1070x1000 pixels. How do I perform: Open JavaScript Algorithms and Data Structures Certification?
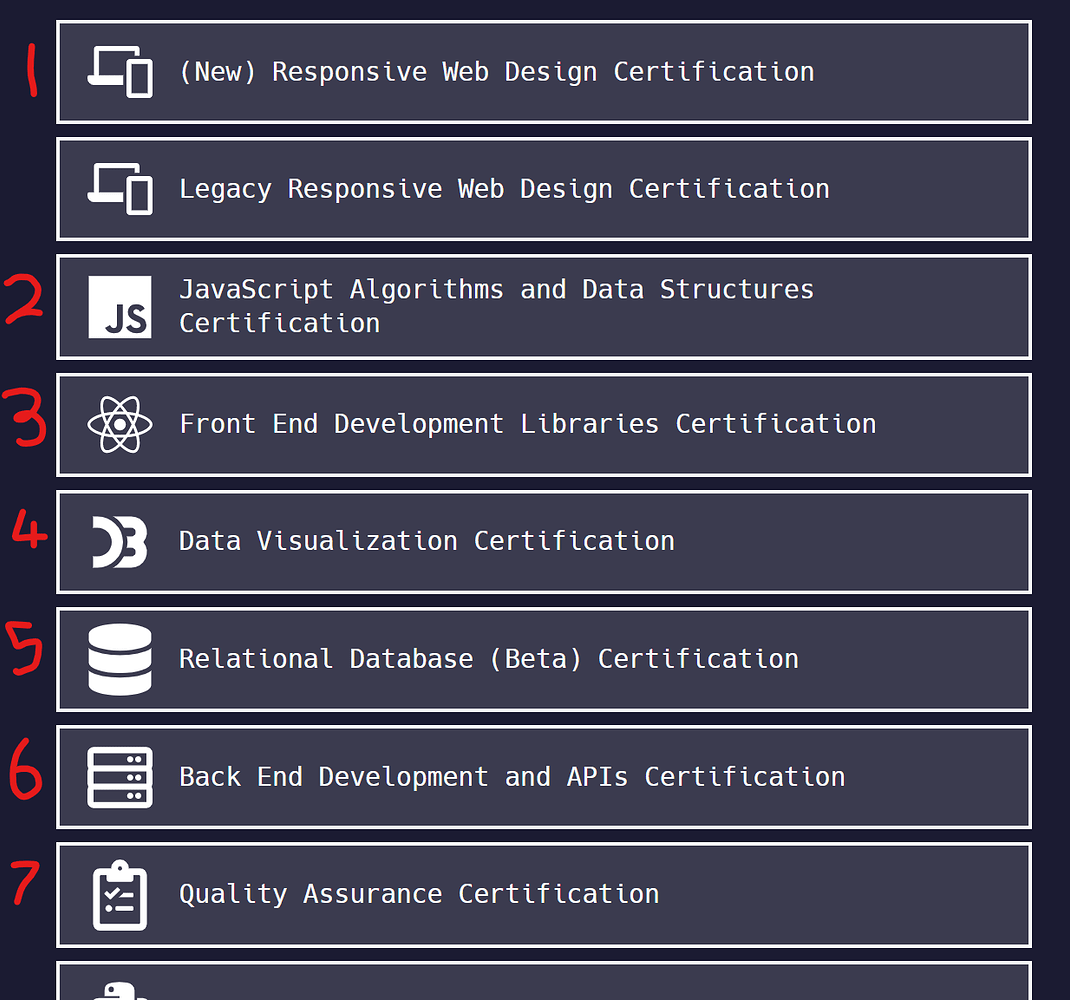pyautogui.click(x=544, y=306)
